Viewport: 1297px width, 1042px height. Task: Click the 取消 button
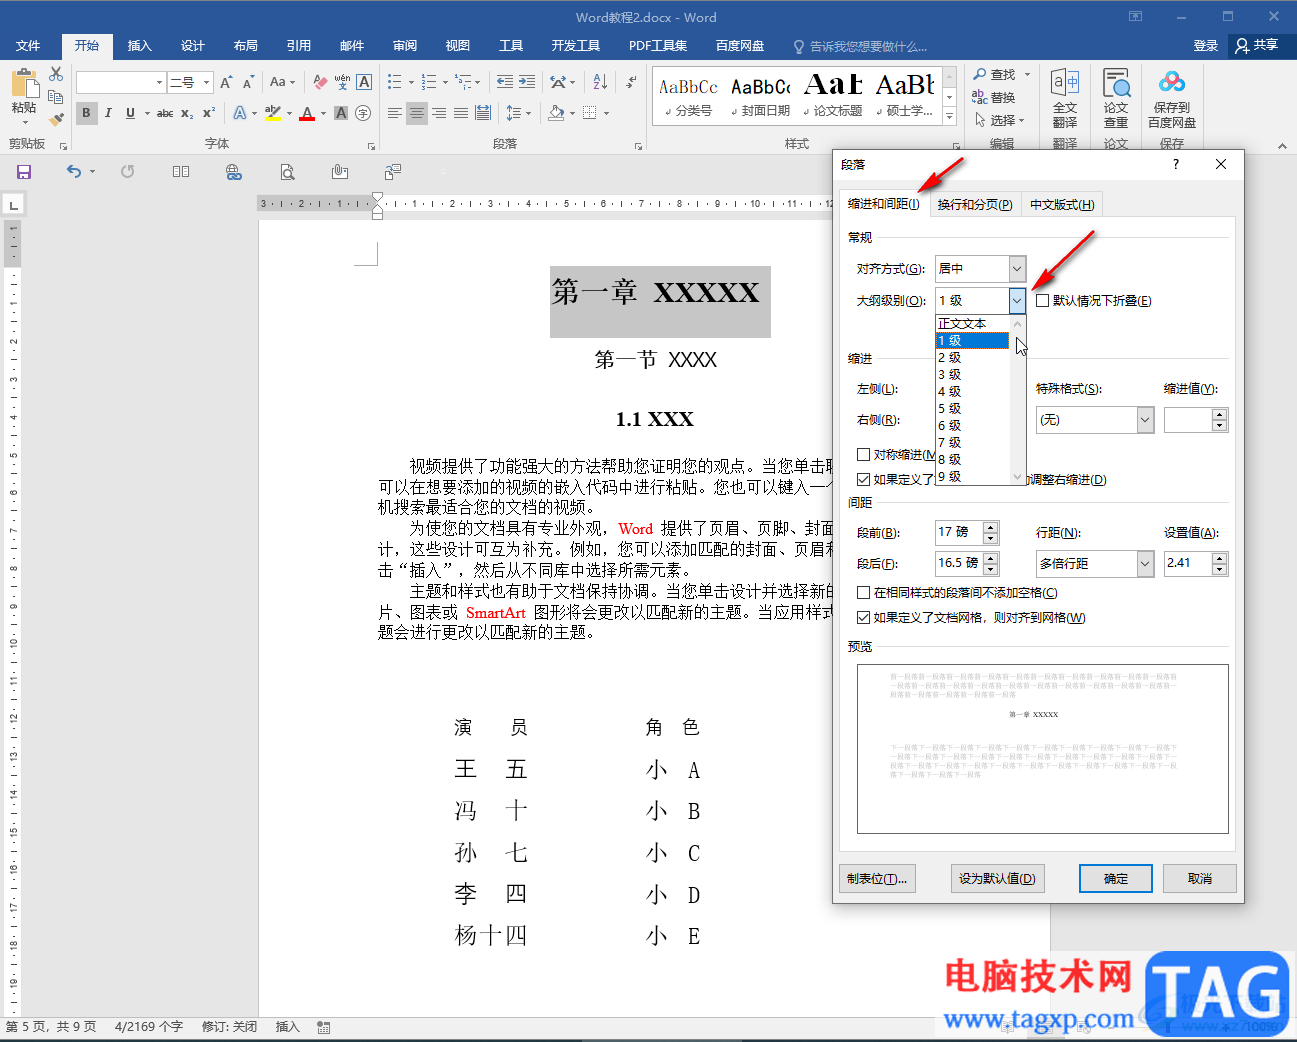[1200, 878]
